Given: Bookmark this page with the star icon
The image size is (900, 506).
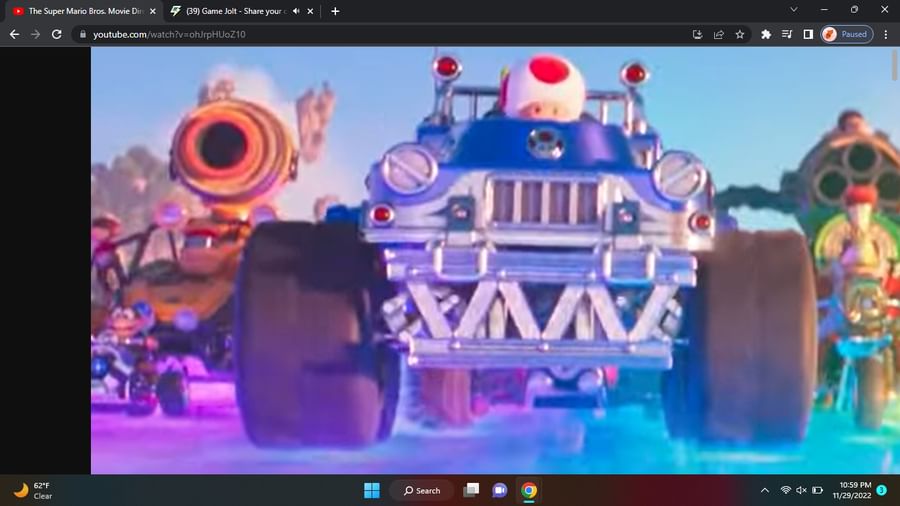Looking at the screenshot, I should coord(740,34).
